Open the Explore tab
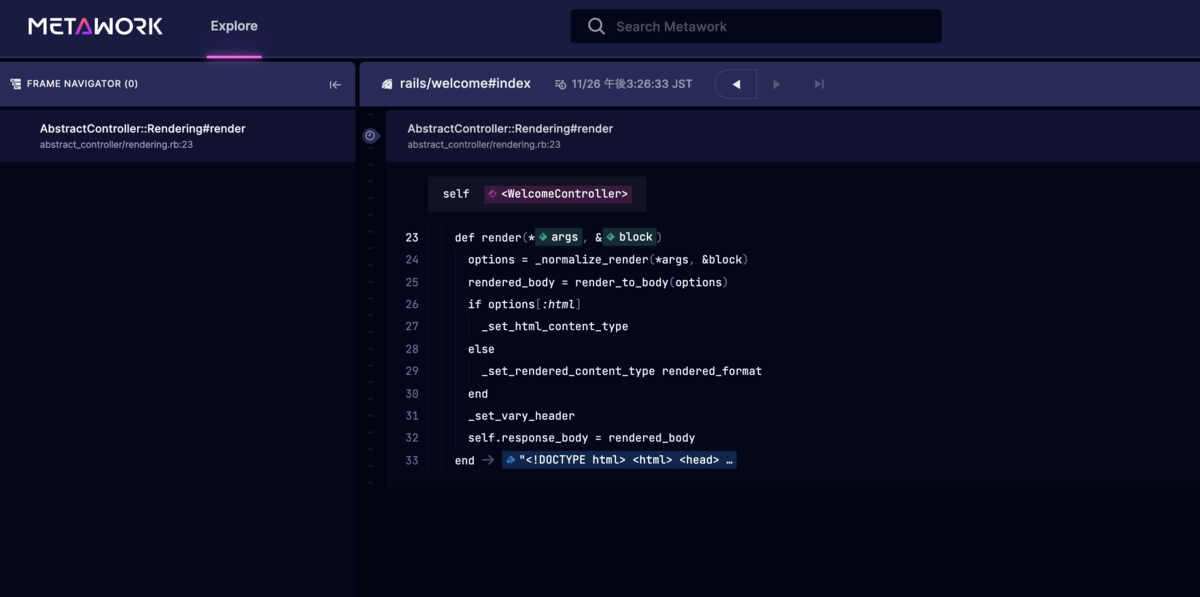The height and width of the screenshot is (597, 1200). coord(234,27)
